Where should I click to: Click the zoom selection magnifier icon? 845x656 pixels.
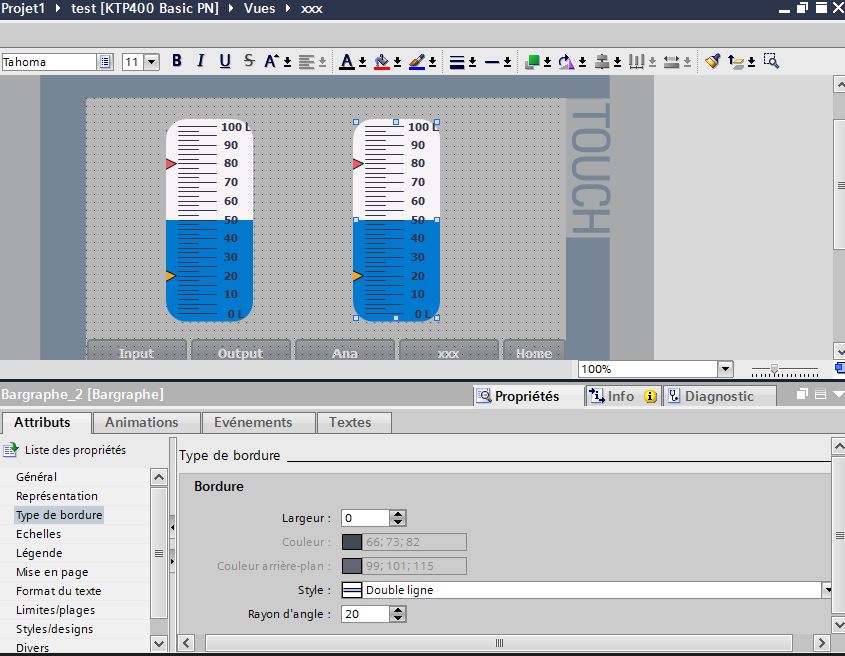(771, 61)
